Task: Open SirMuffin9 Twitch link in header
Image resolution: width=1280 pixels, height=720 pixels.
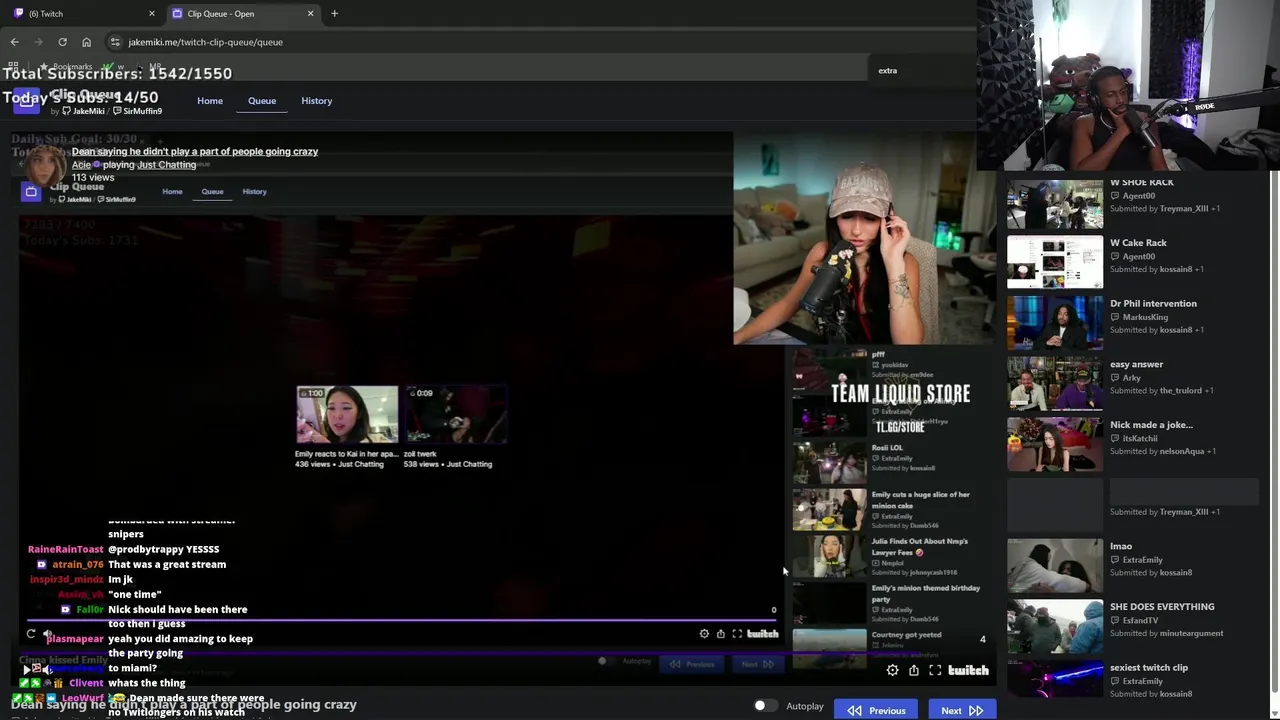Action: click(x=137, y=111)
